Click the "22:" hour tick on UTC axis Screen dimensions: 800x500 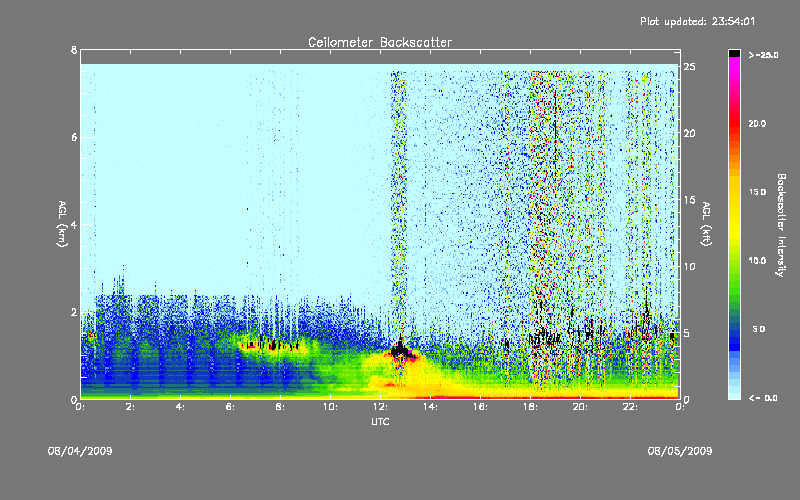630,407
